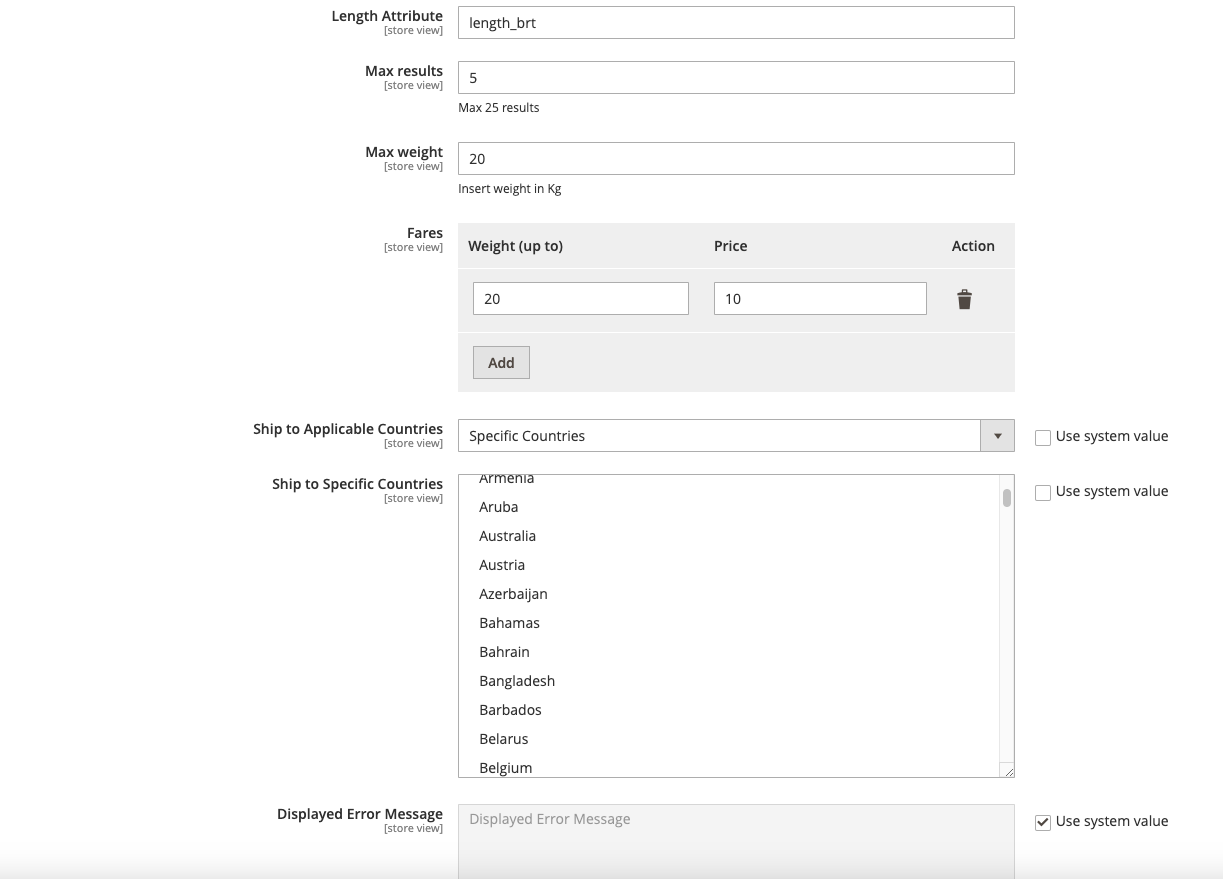The height and width of the screenshot is (879, 1223).
Task: Click the Max weight input field
Action: click(x=735, y=159)
